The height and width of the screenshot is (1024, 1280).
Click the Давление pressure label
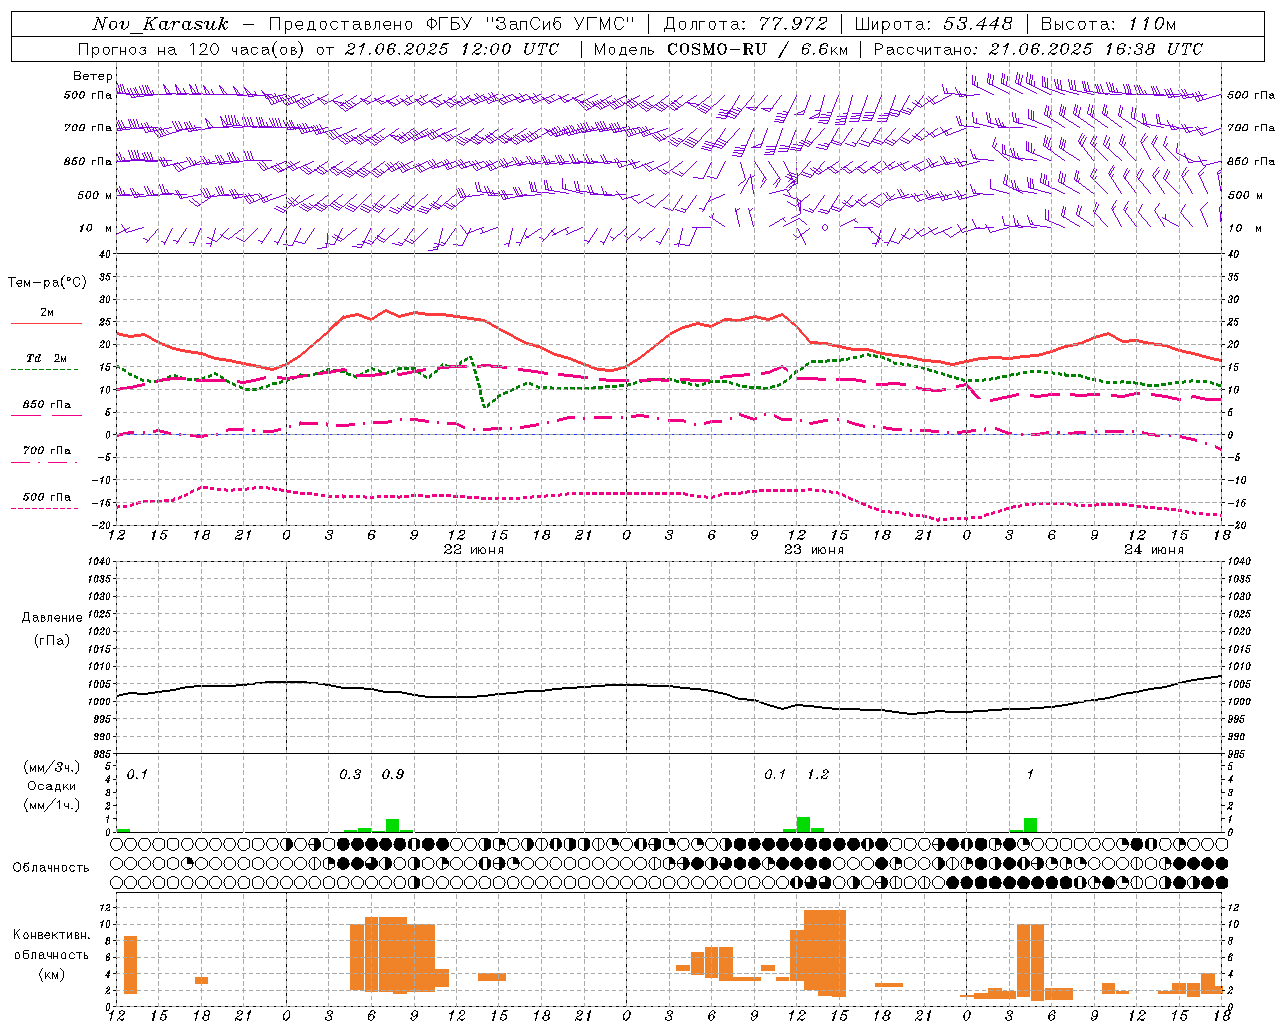pyautogui.click(x=51, y=618)
